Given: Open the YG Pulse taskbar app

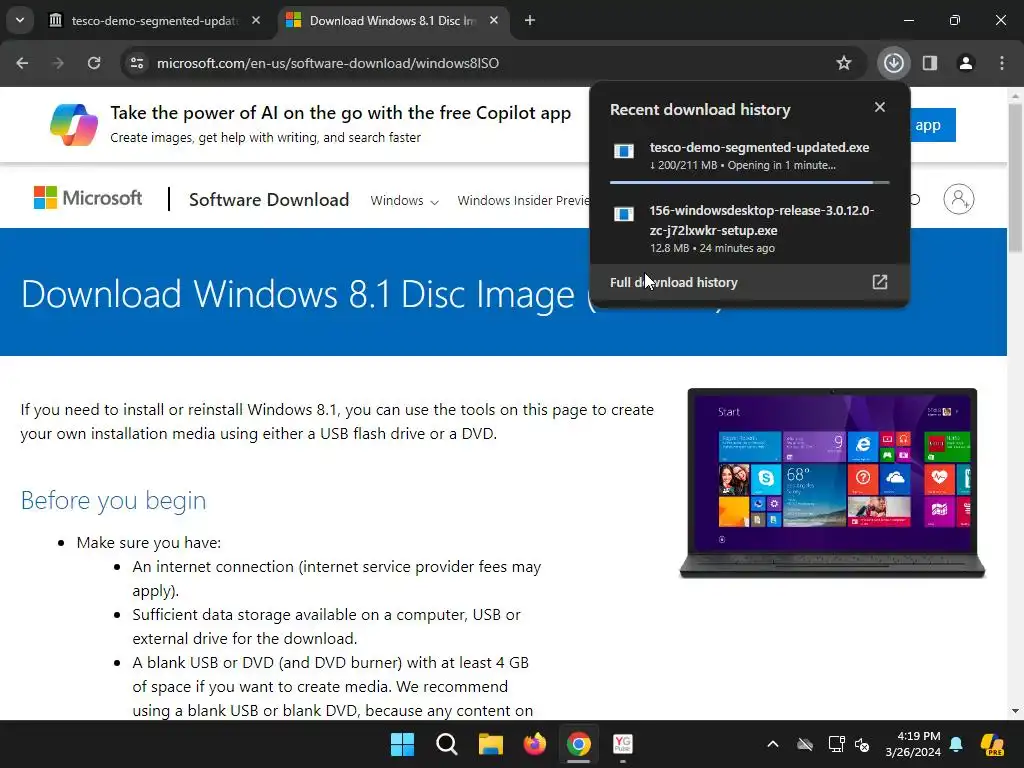Looking at the screenshot, I should (x=623, y=744).
